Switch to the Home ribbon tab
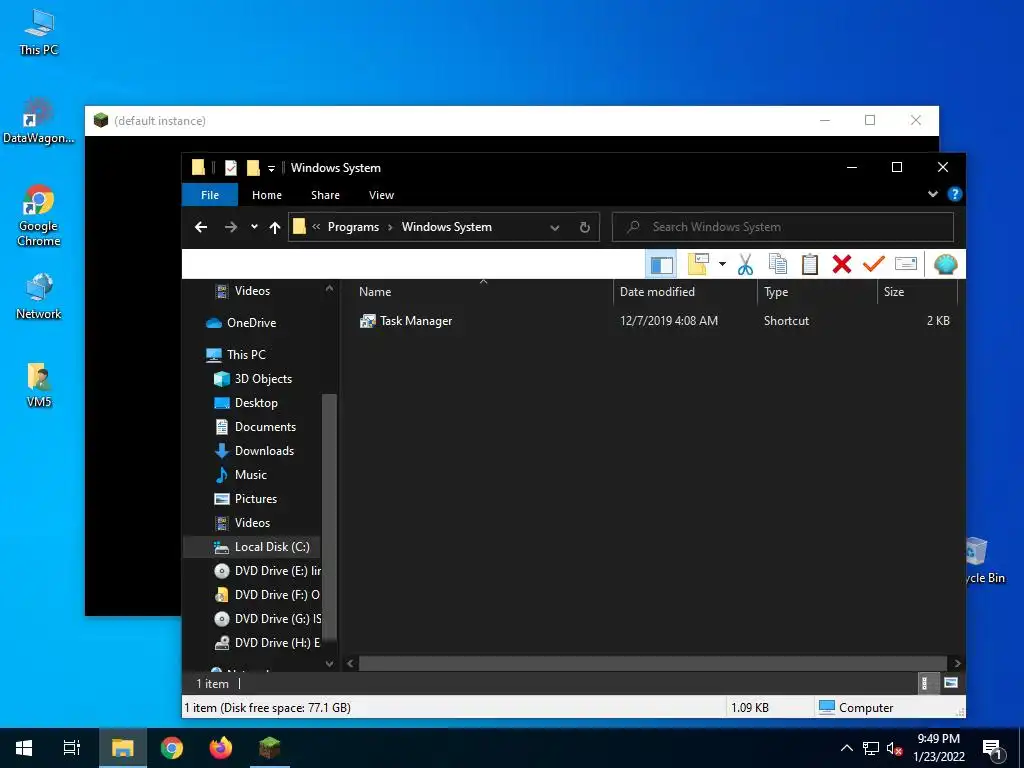 [266, 195]
